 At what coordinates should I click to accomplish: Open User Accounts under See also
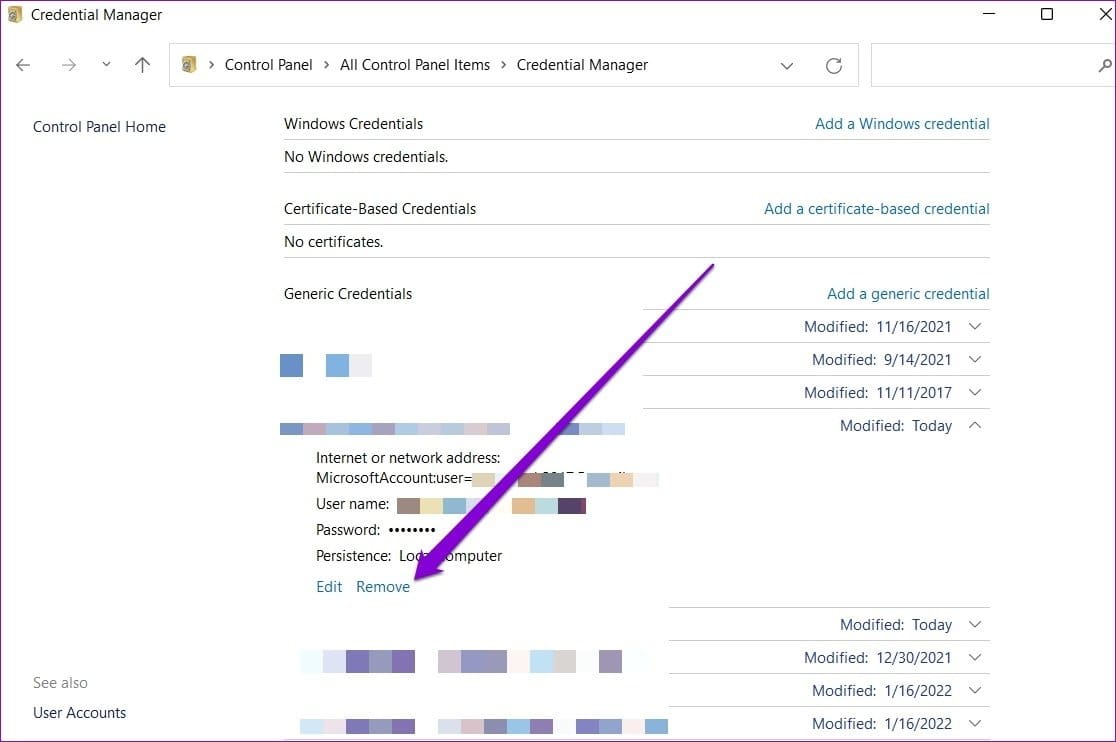point(79,713)
